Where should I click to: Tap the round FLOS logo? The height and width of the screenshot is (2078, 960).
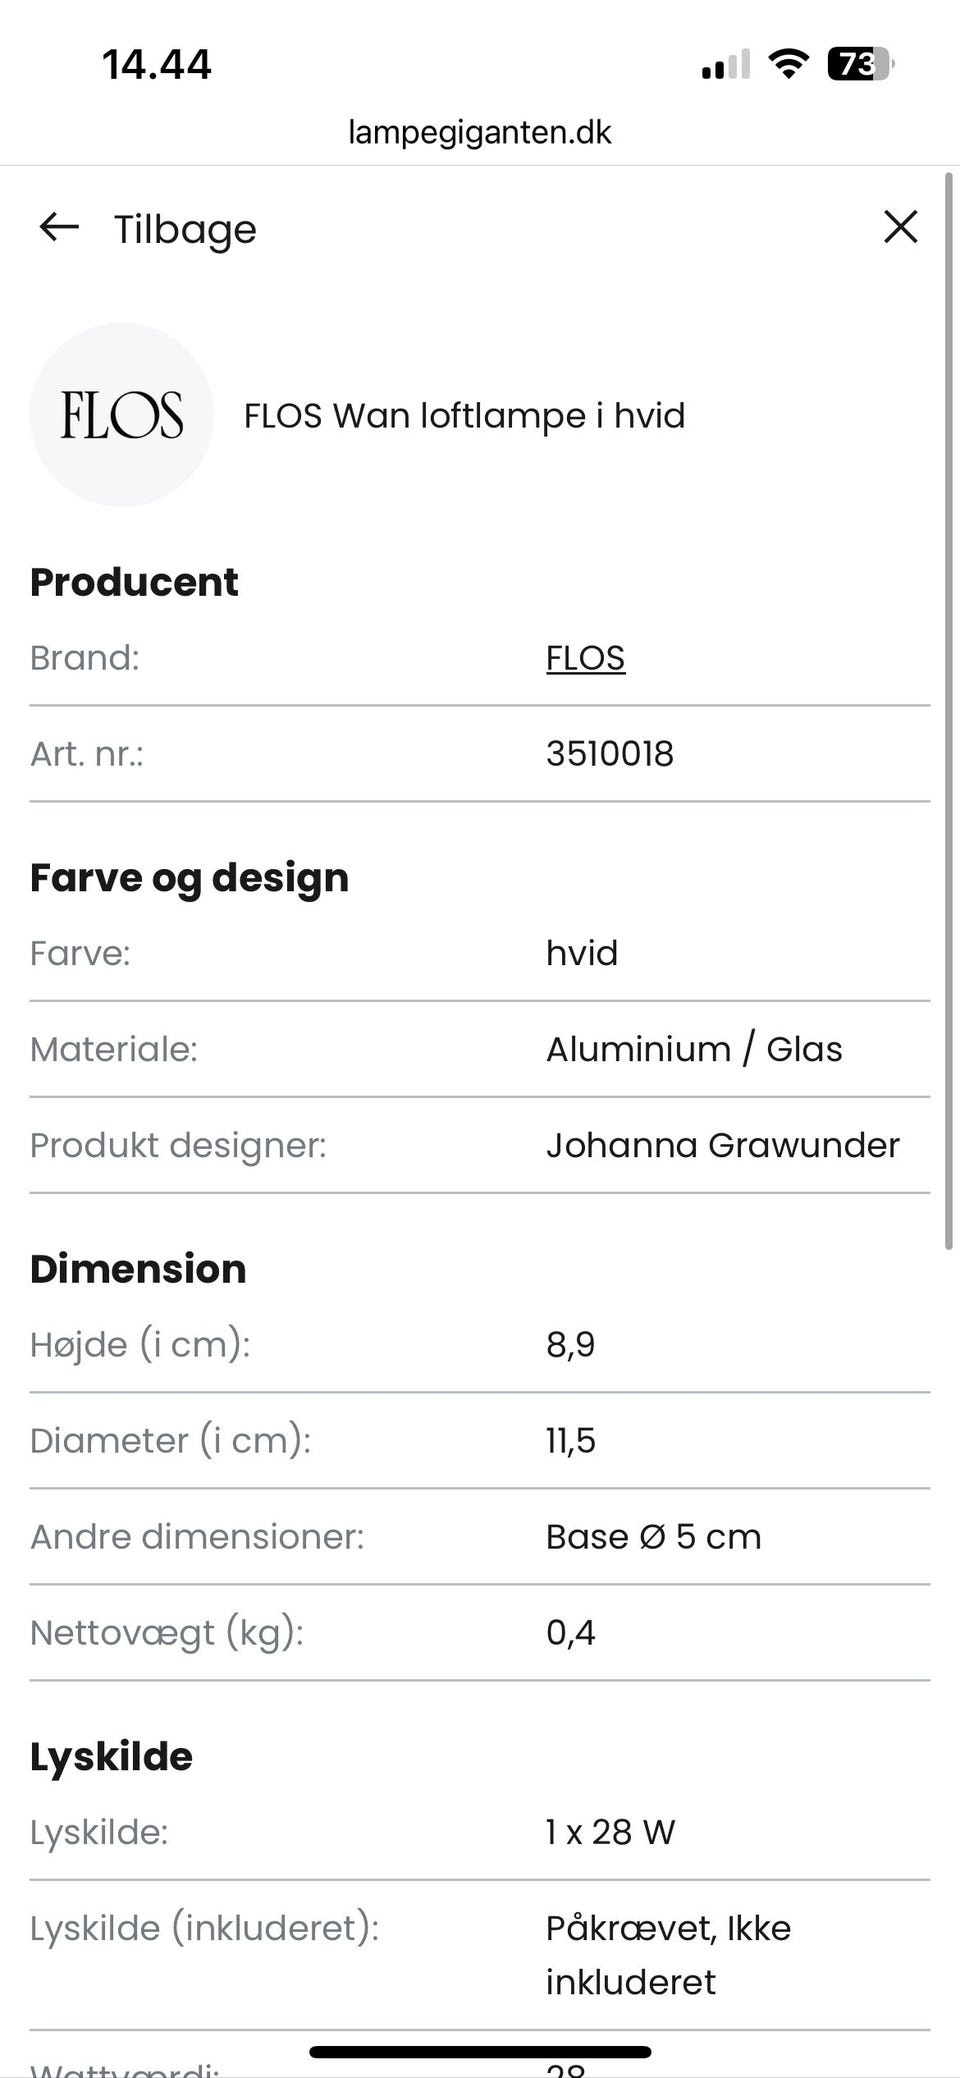point(122,415)
